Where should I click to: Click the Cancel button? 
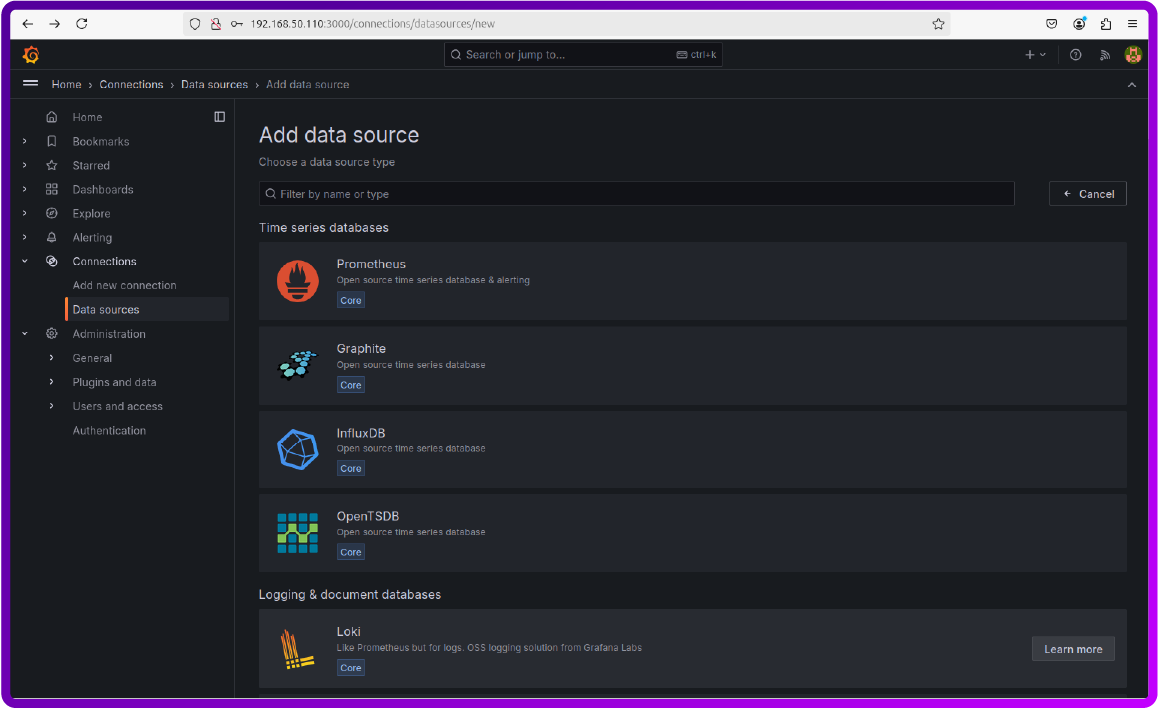tap(1088, 193)
